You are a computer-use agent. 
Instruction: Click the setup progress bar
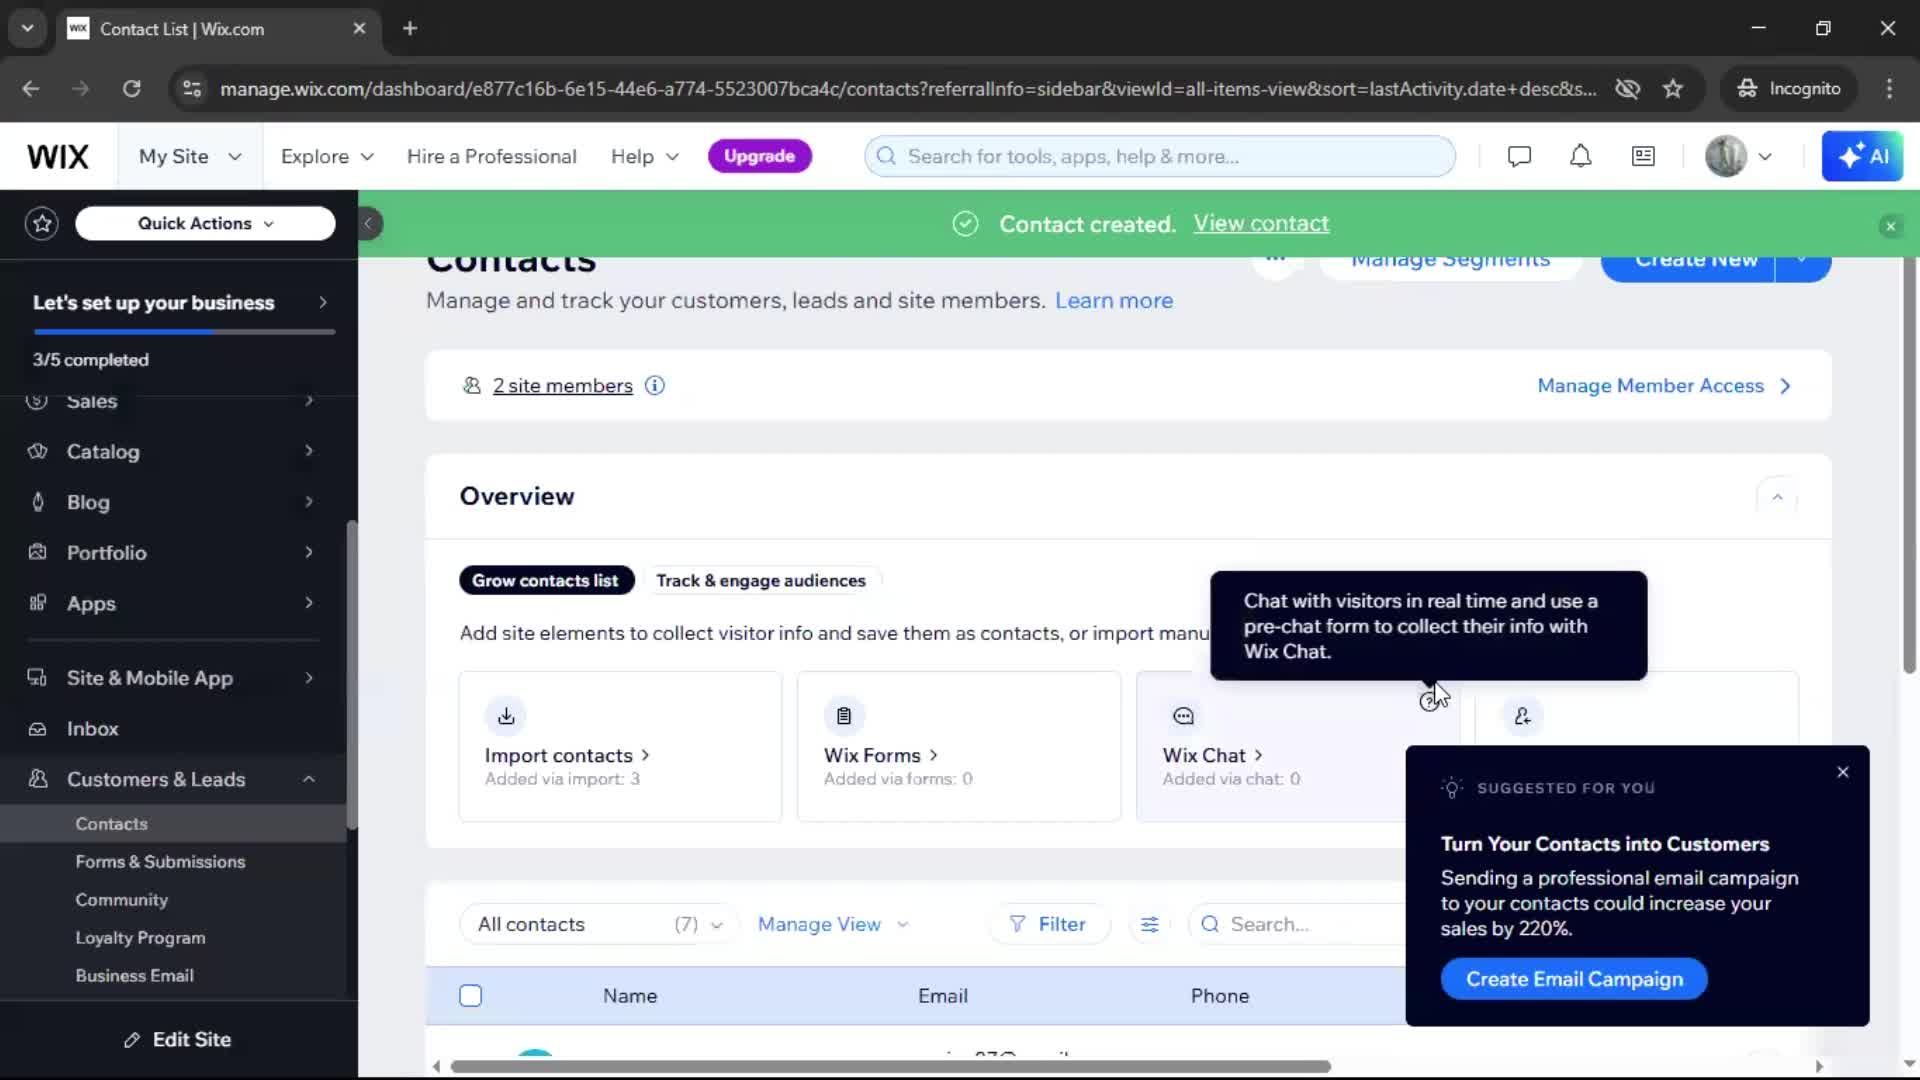pyautogui.click(x=184, y=331)
